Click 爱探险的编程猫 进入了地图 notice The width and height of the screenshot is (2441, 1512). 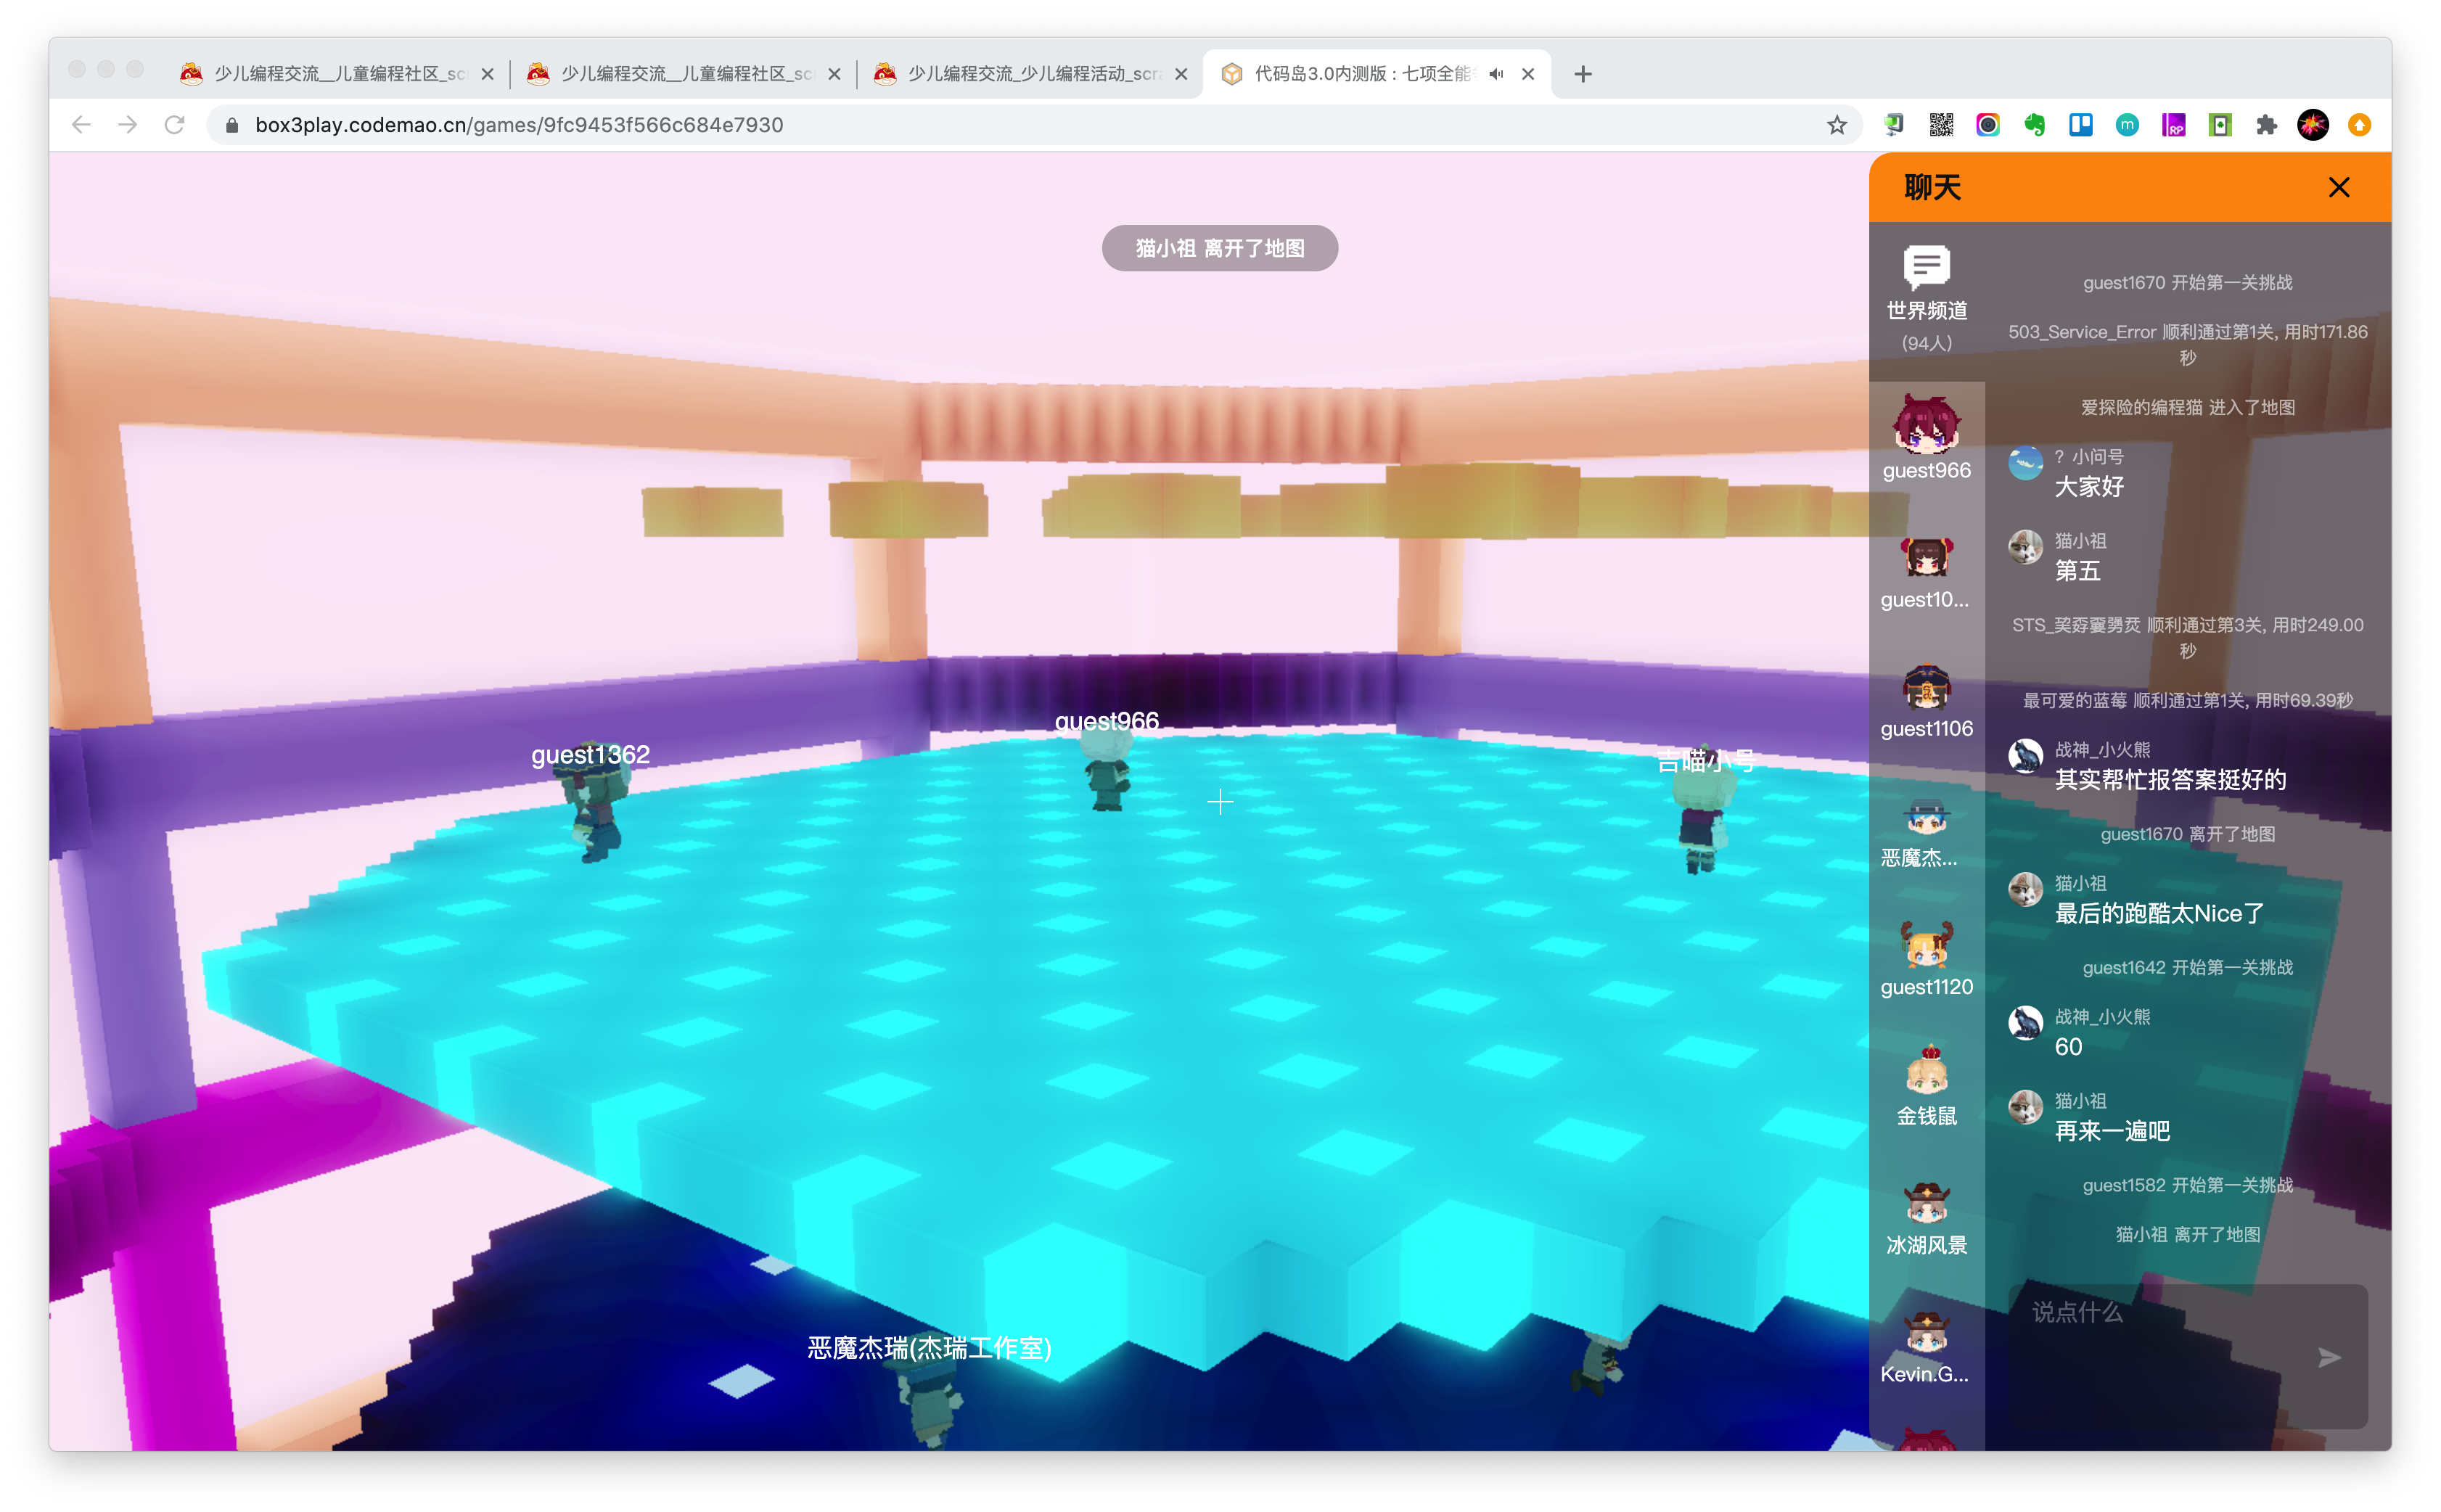pyautogui.click(x=2187, y=408)
